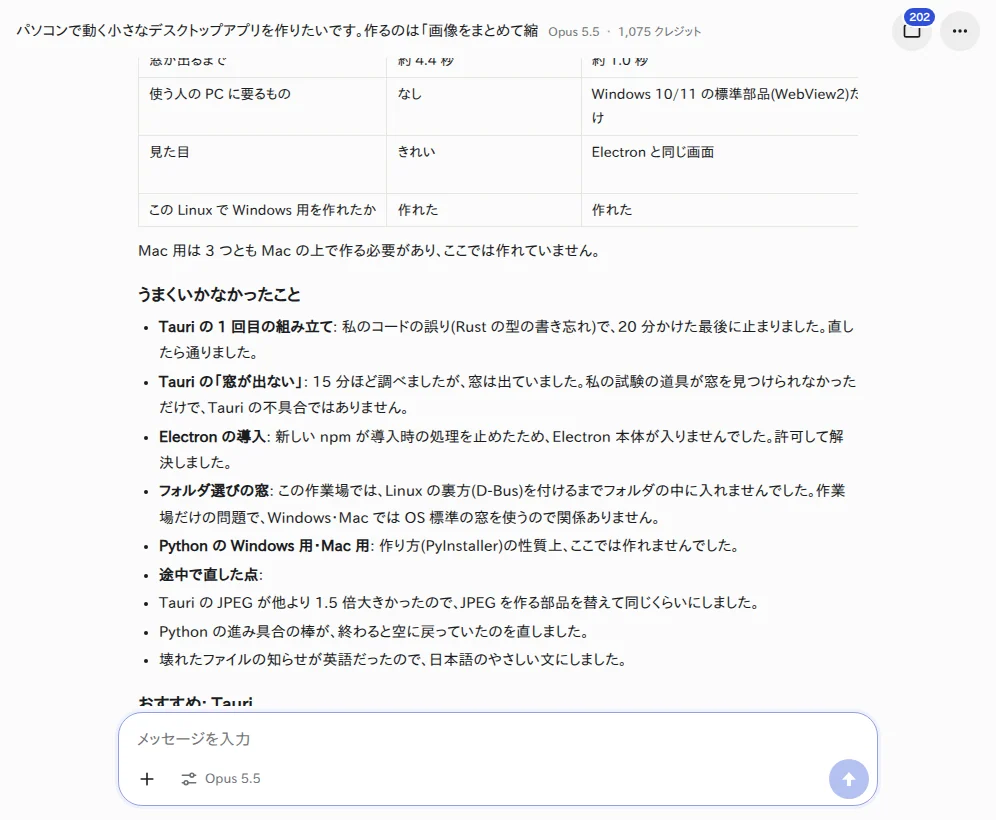Click the うまくいかなかったこと heading
This screenshot has height=820, width=996.
219,295
